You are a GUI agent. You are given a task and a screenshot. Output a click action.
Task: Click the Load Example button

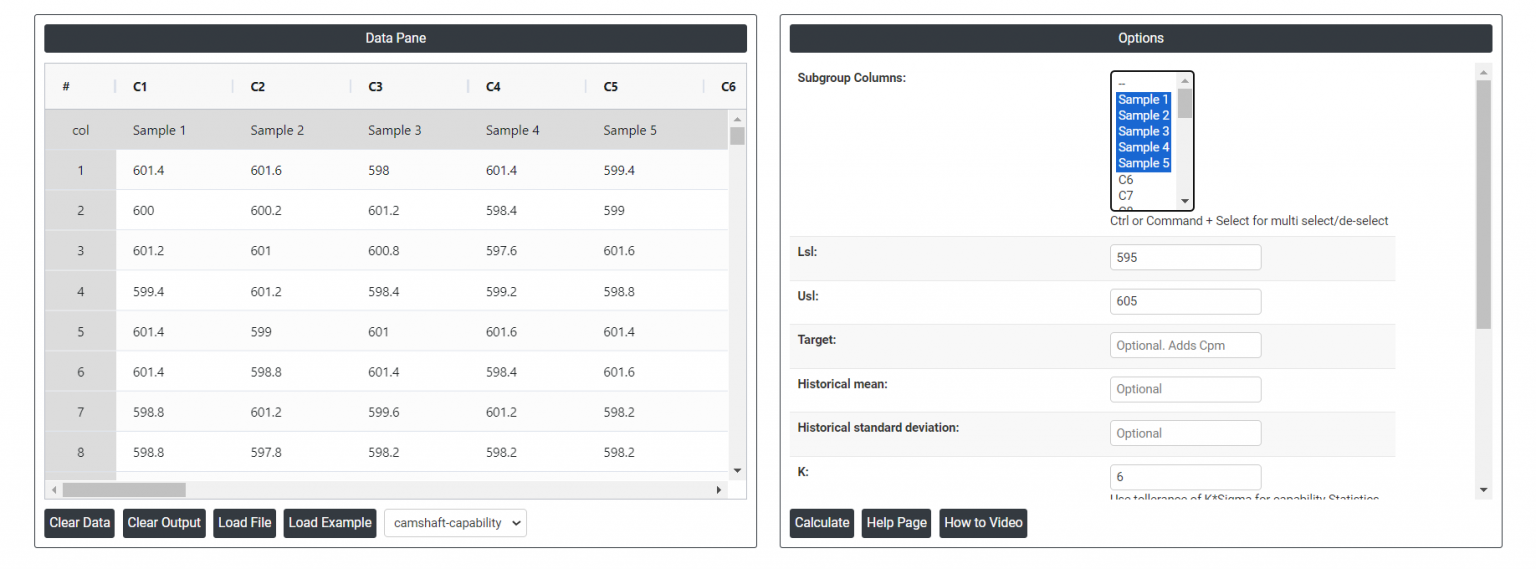click(x=330, y=523)
